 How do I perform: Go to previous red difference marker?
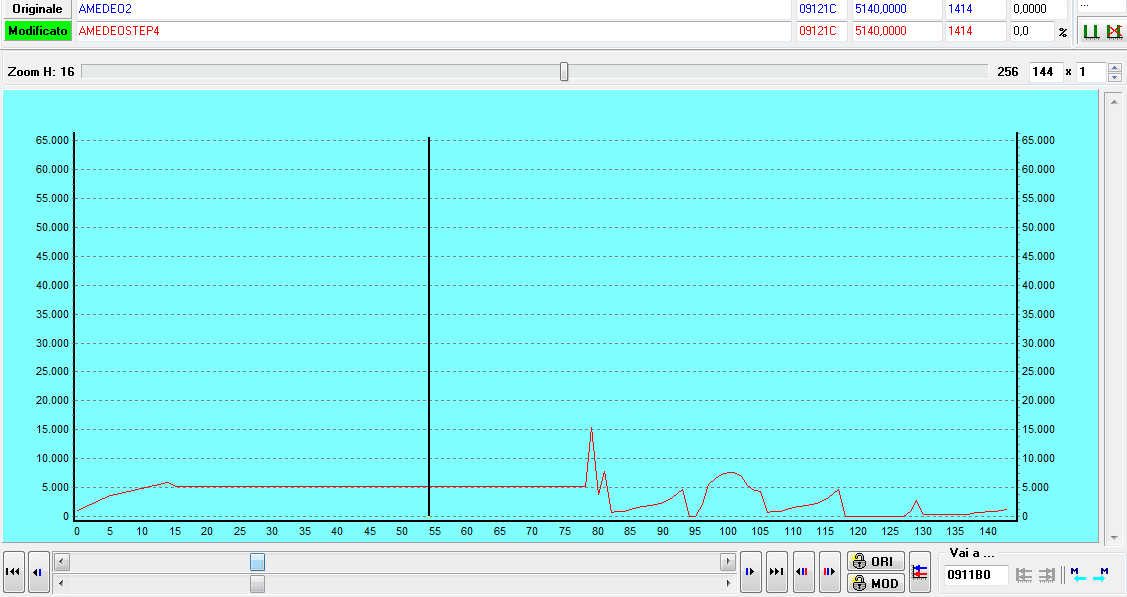pyautogui.click(x=802, y=571)
